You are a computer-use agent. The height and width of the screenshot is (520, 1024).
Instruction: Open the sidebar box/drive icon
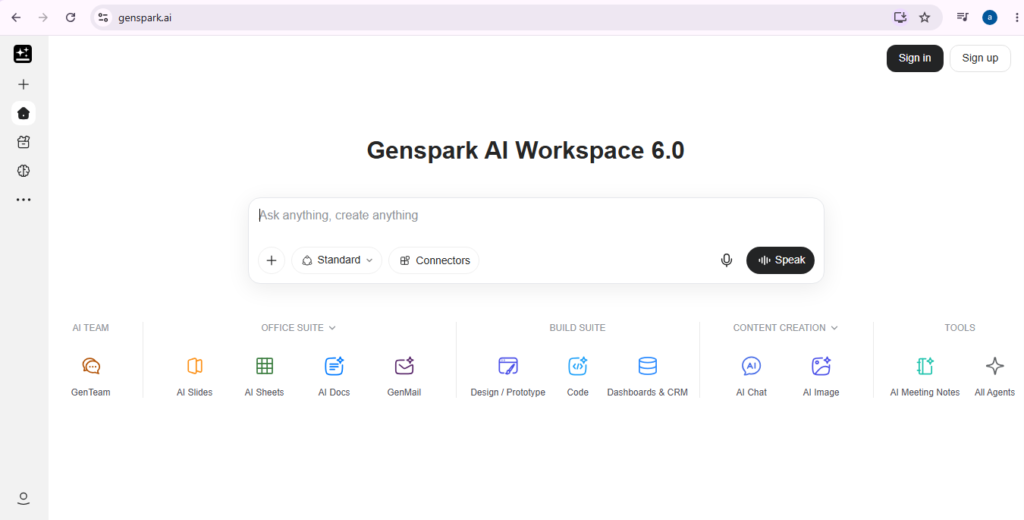[x=24, y=142]
